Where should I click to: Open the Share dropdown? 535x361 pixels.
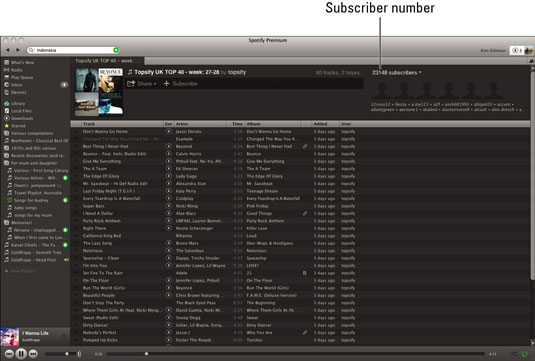point(142,84)
